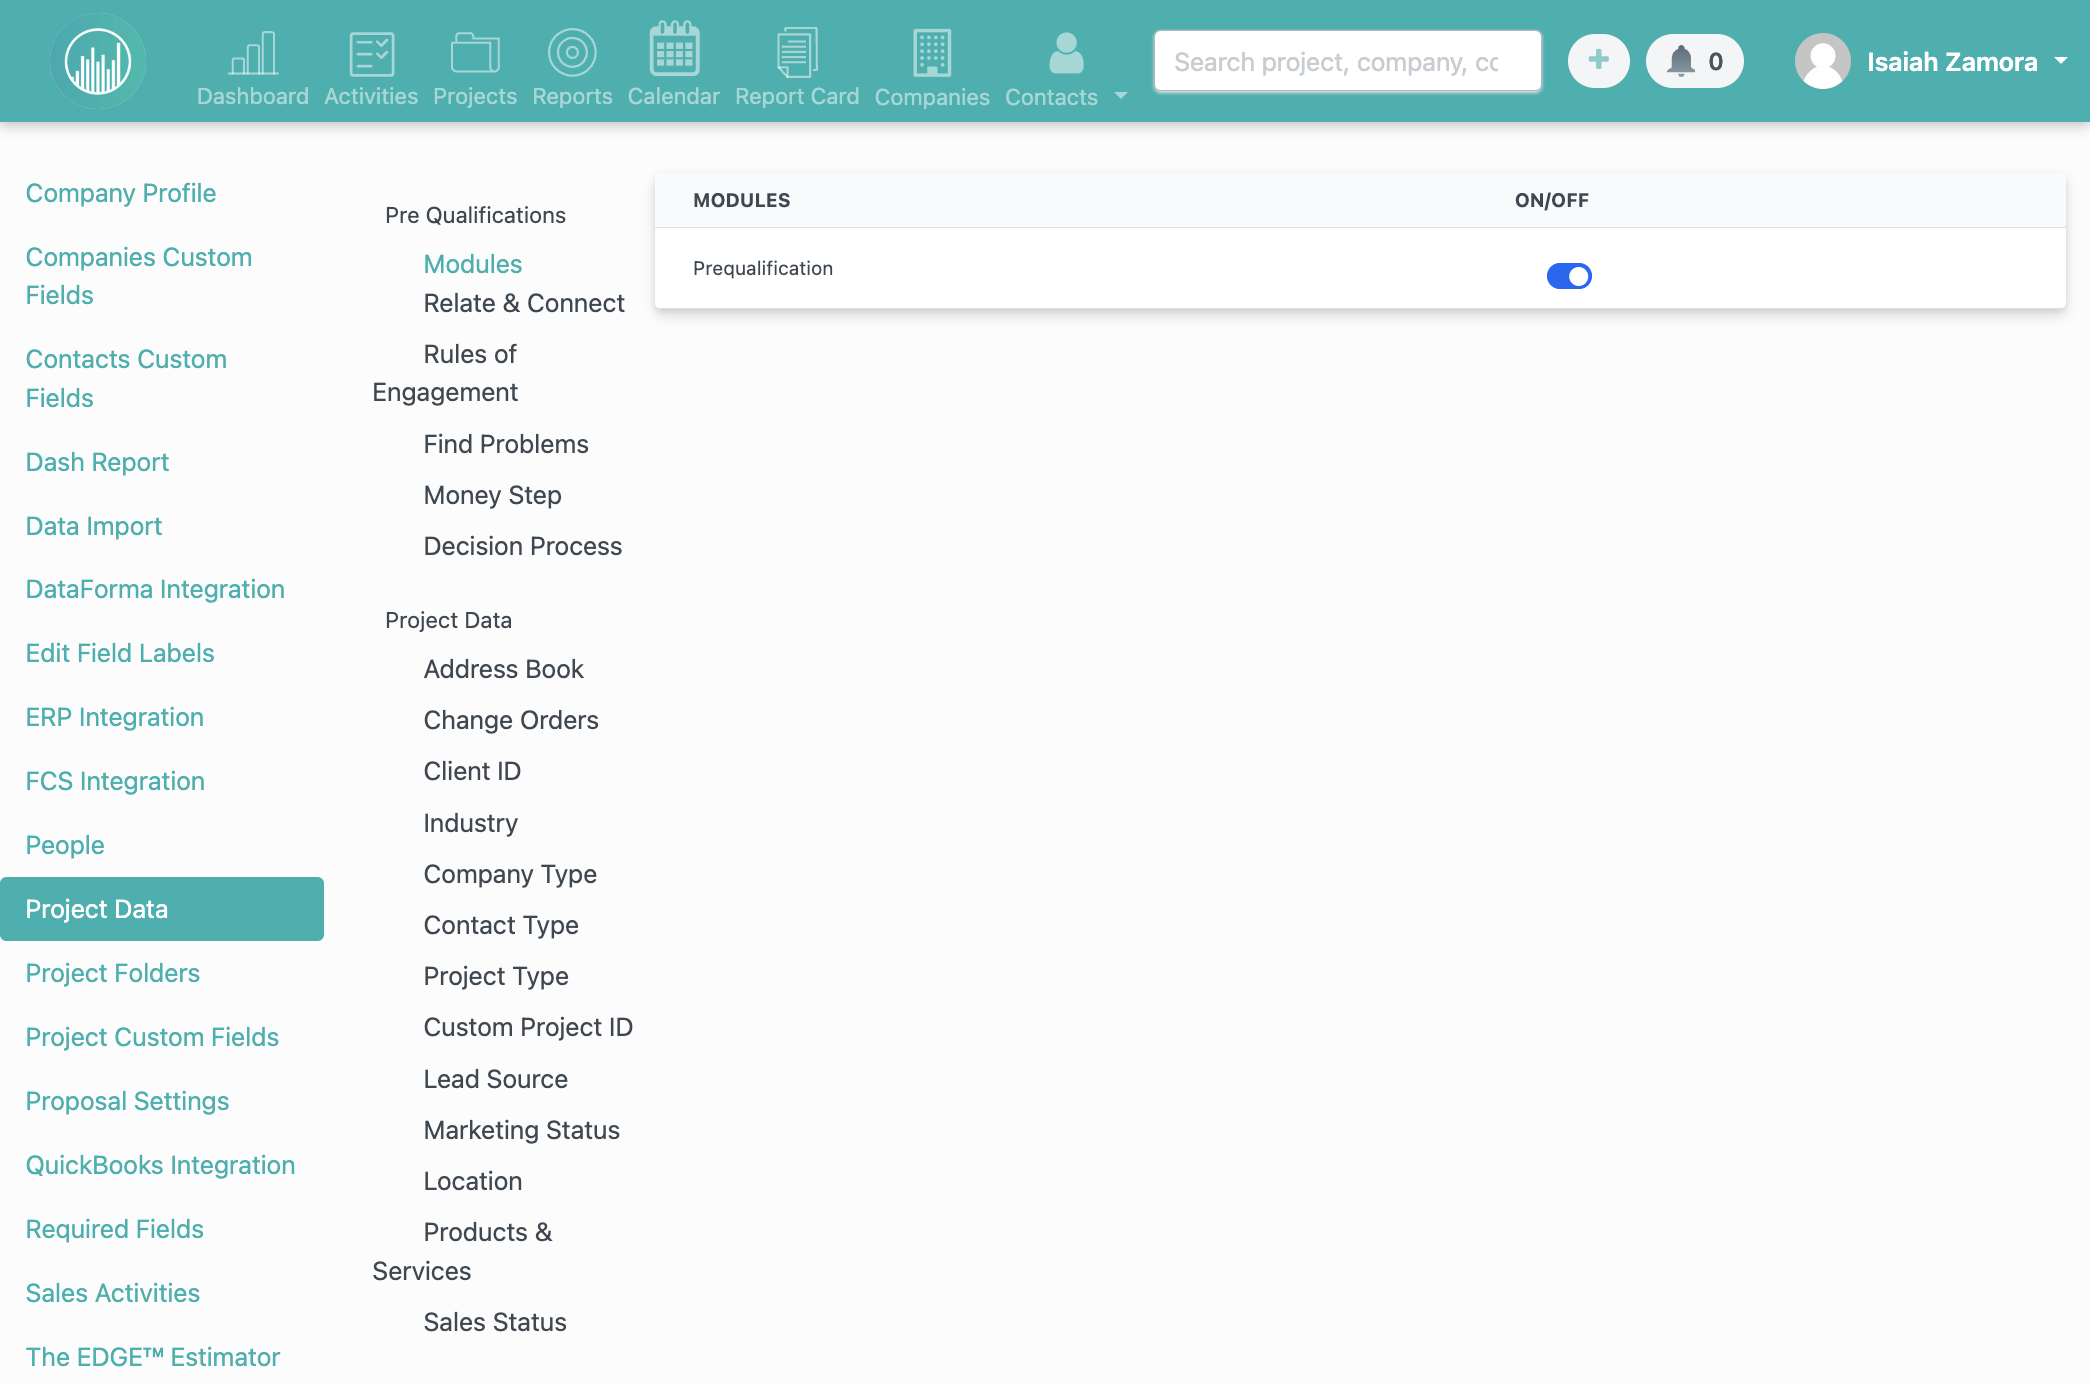The width and height of the screenshot is (2090, 1384).
Task: Expand the Contacts dropdown arrow
Action: tap(1121, 96)
